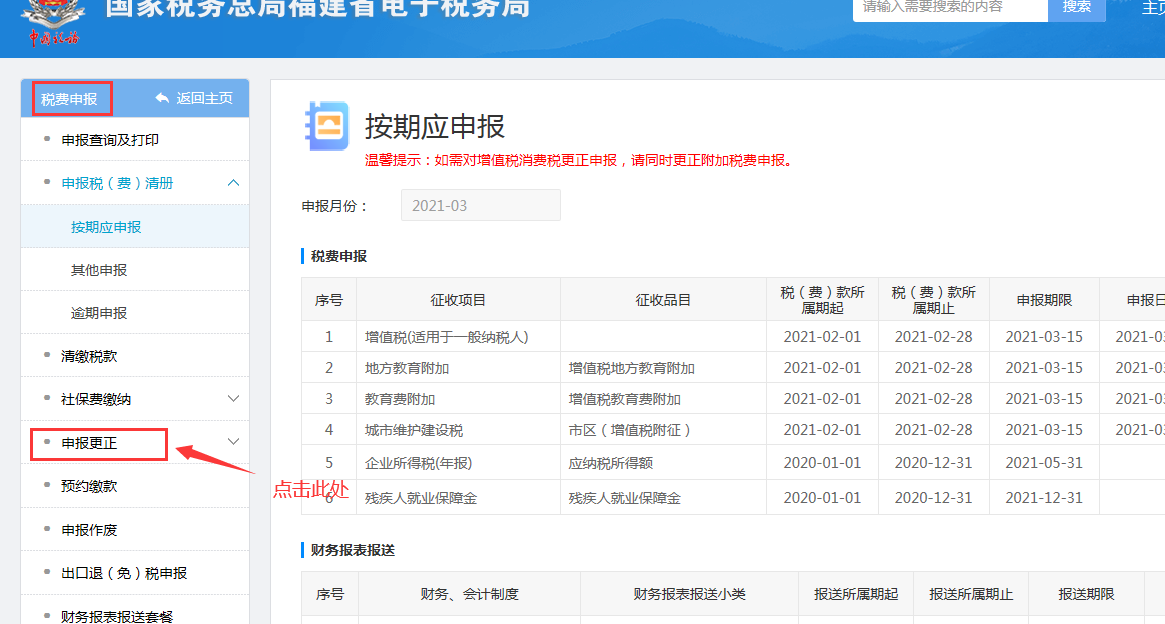Select 其他申报 submenu item
This screenshot has height=624, width=1165.
[99, 270]
